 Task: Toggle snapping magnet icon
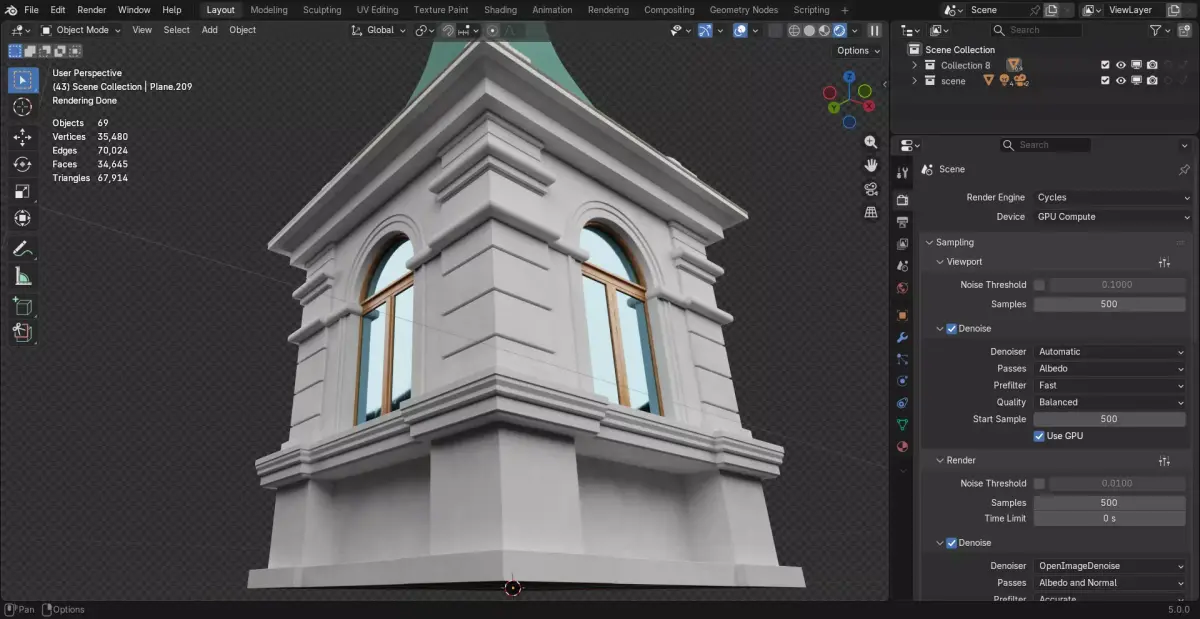(x=448, y=30)
